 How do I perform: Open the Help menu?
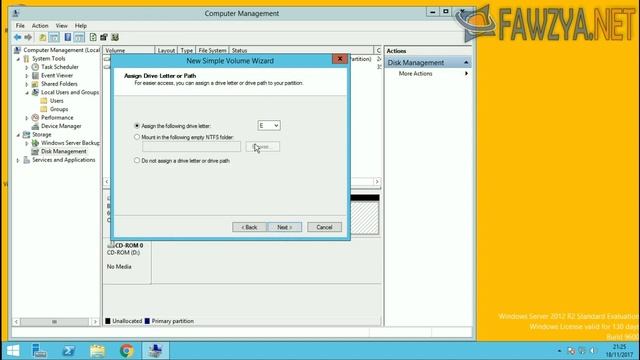pos(81,26)
